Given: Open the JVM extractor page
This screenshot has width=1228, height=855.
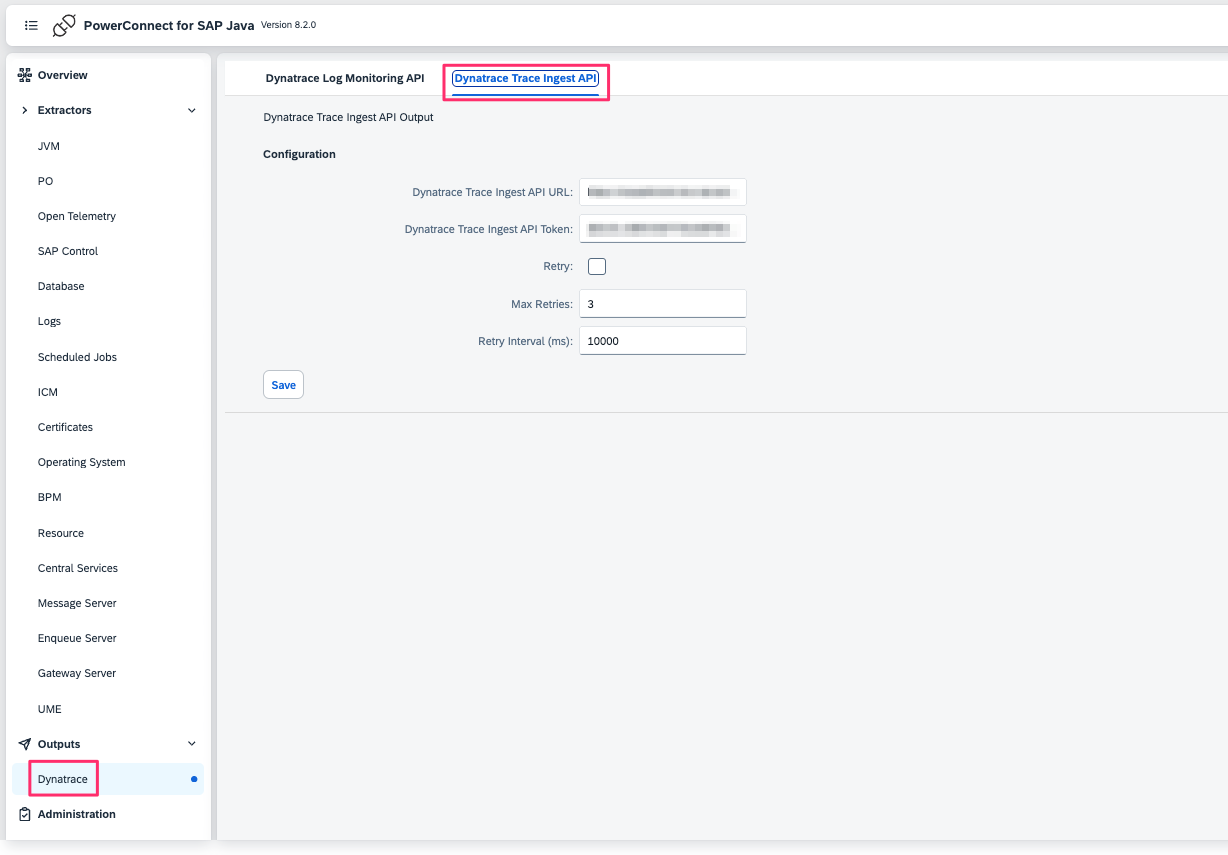Looking at the screenshot, I should (x=49, y=145).
